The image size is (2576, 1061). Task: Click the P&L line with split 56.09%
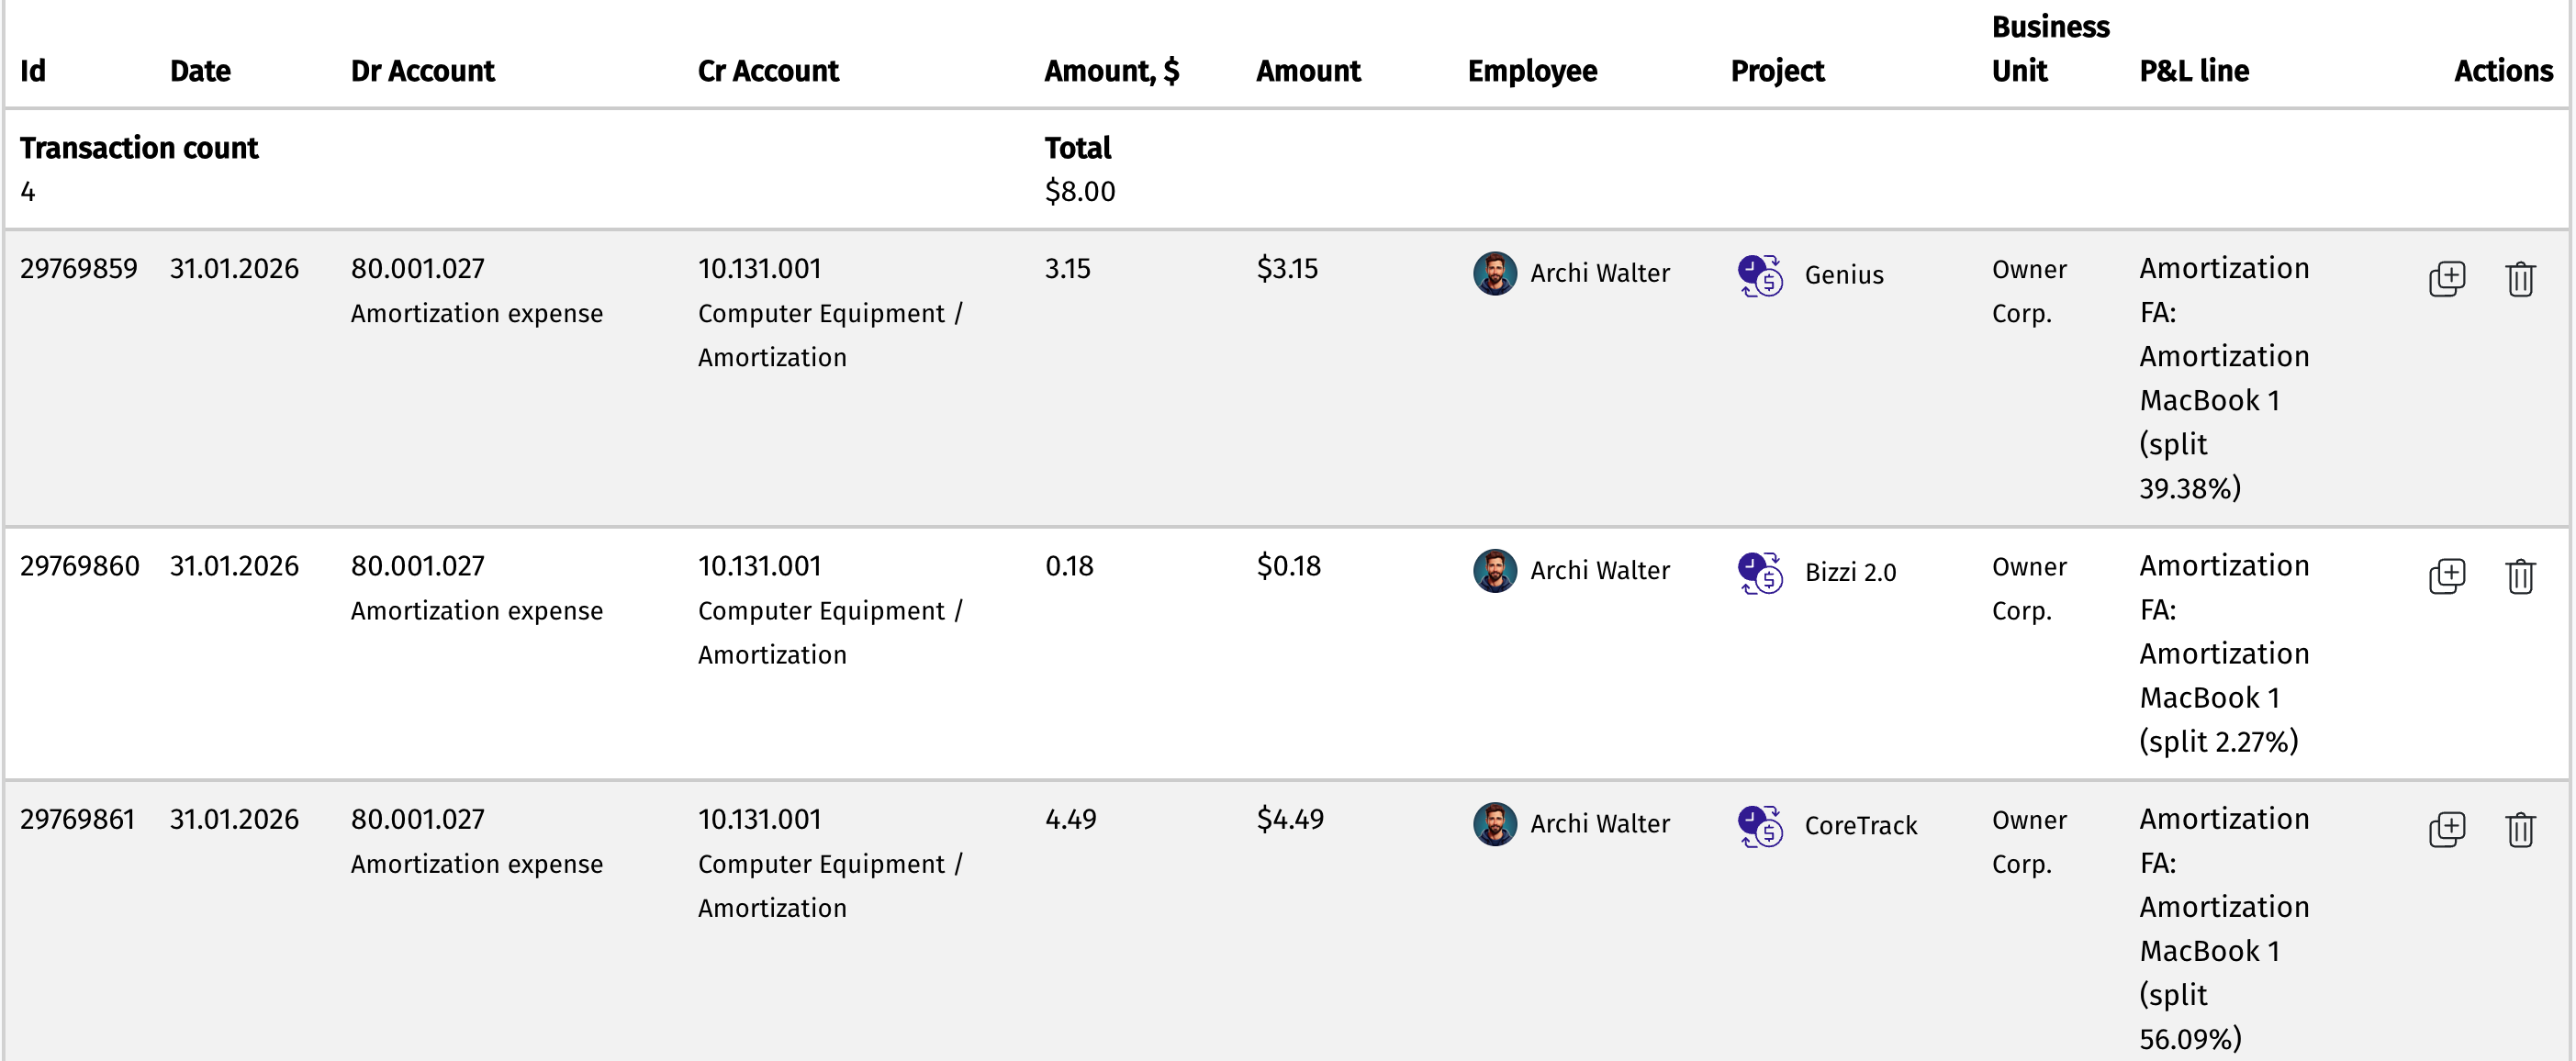click(2224, 928)
